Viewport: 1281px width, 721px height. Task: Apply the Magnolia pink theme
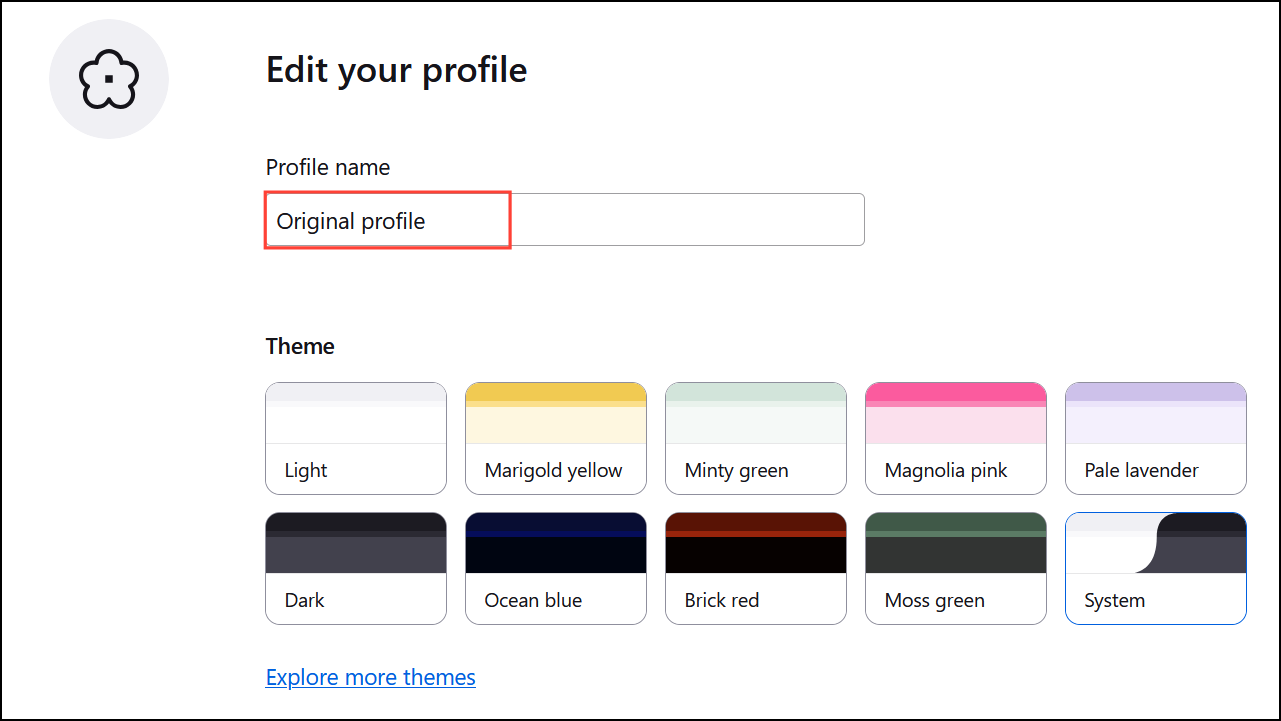(955, 438)
